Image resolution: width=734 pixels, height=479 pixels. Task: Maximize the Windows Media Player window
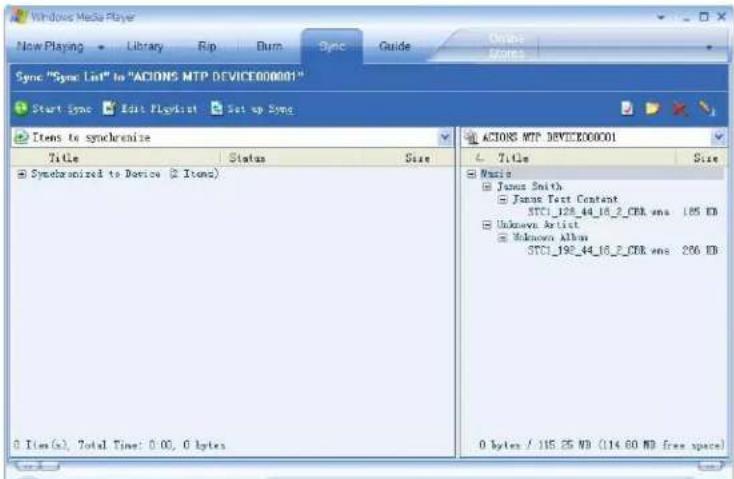(x=704, y=17)
